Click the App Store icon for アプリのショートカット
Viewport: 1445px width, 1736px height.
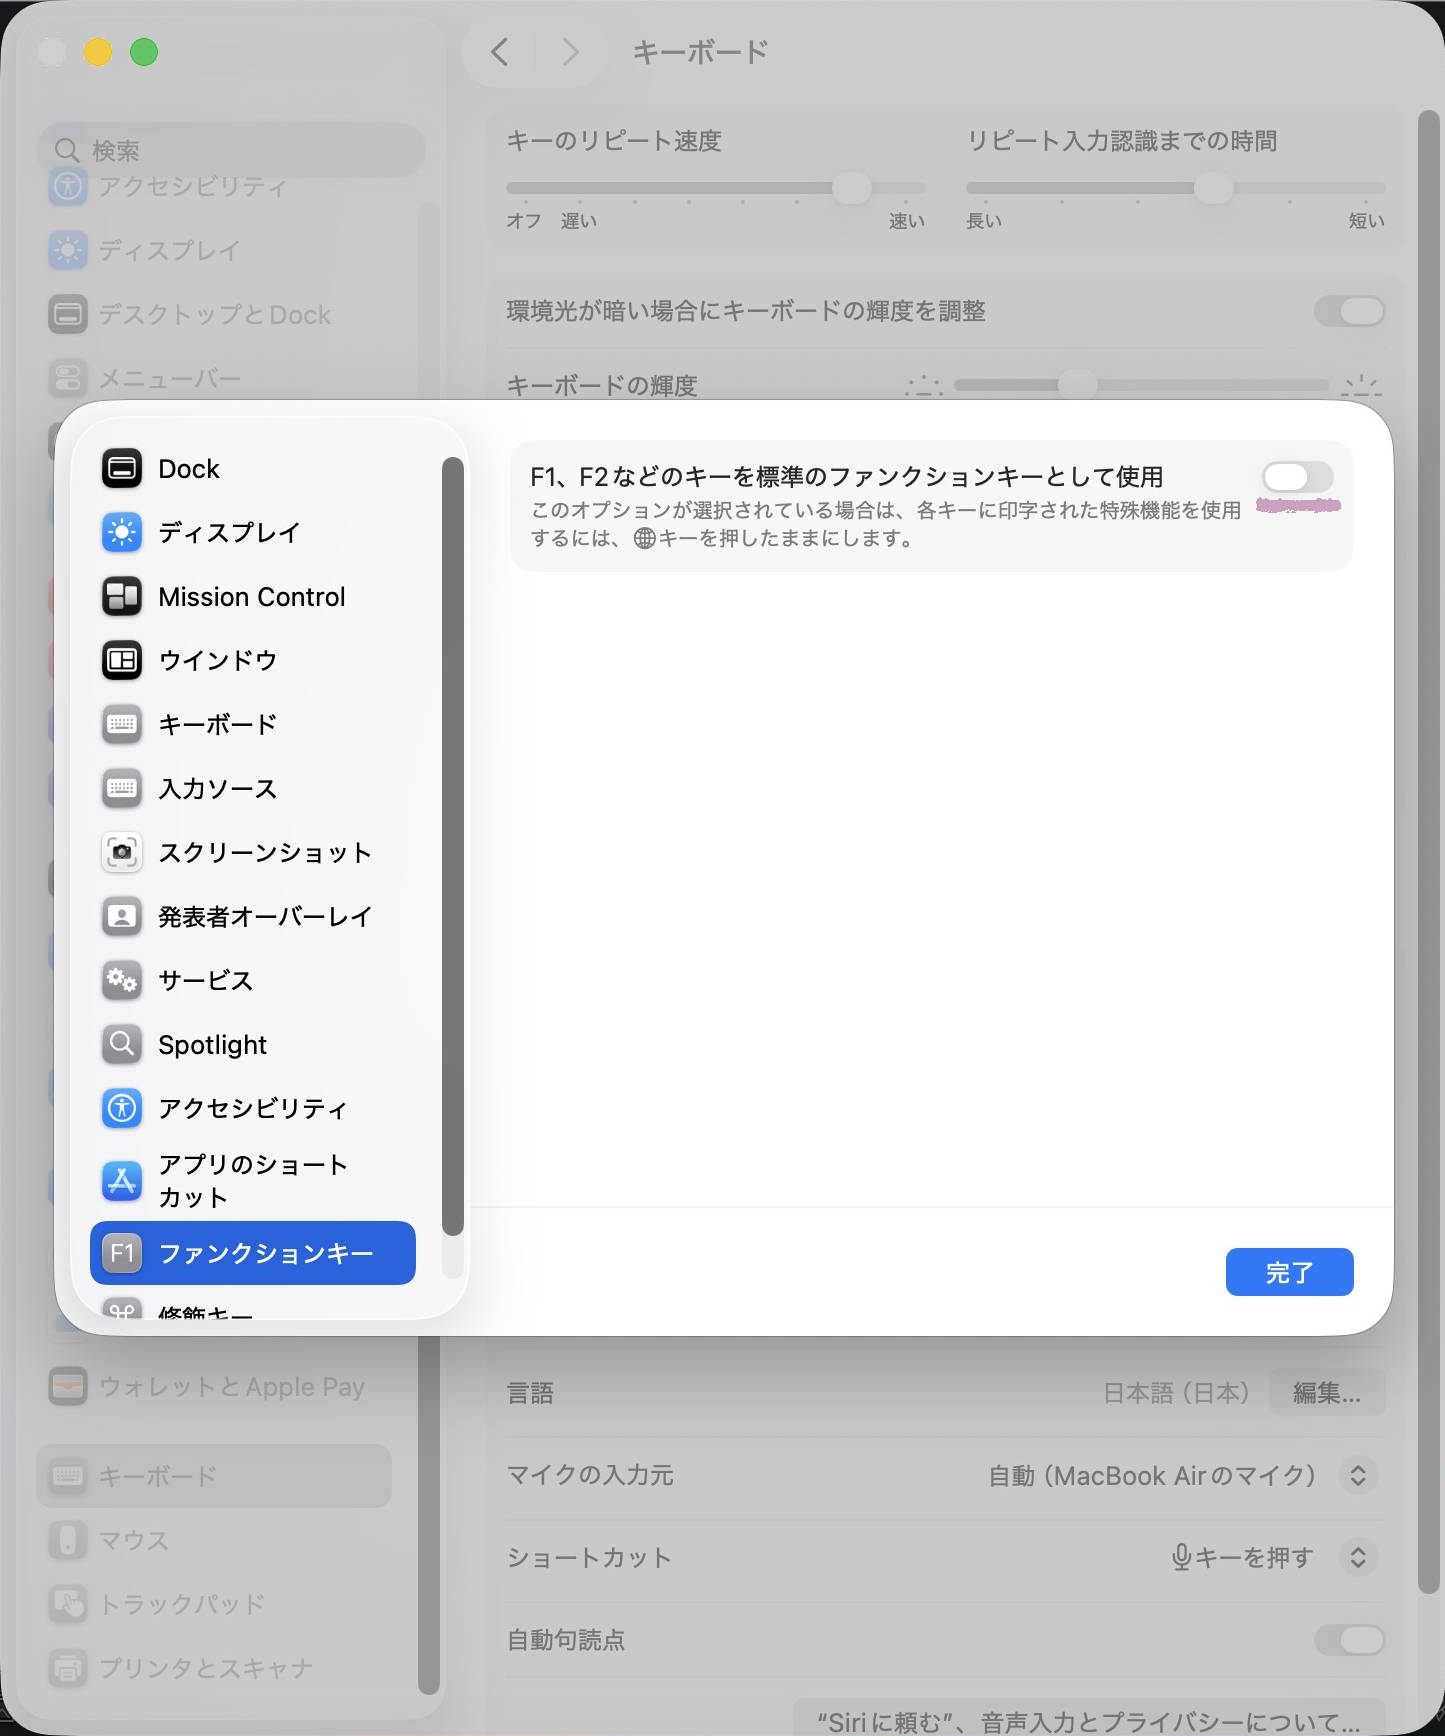122,1181
